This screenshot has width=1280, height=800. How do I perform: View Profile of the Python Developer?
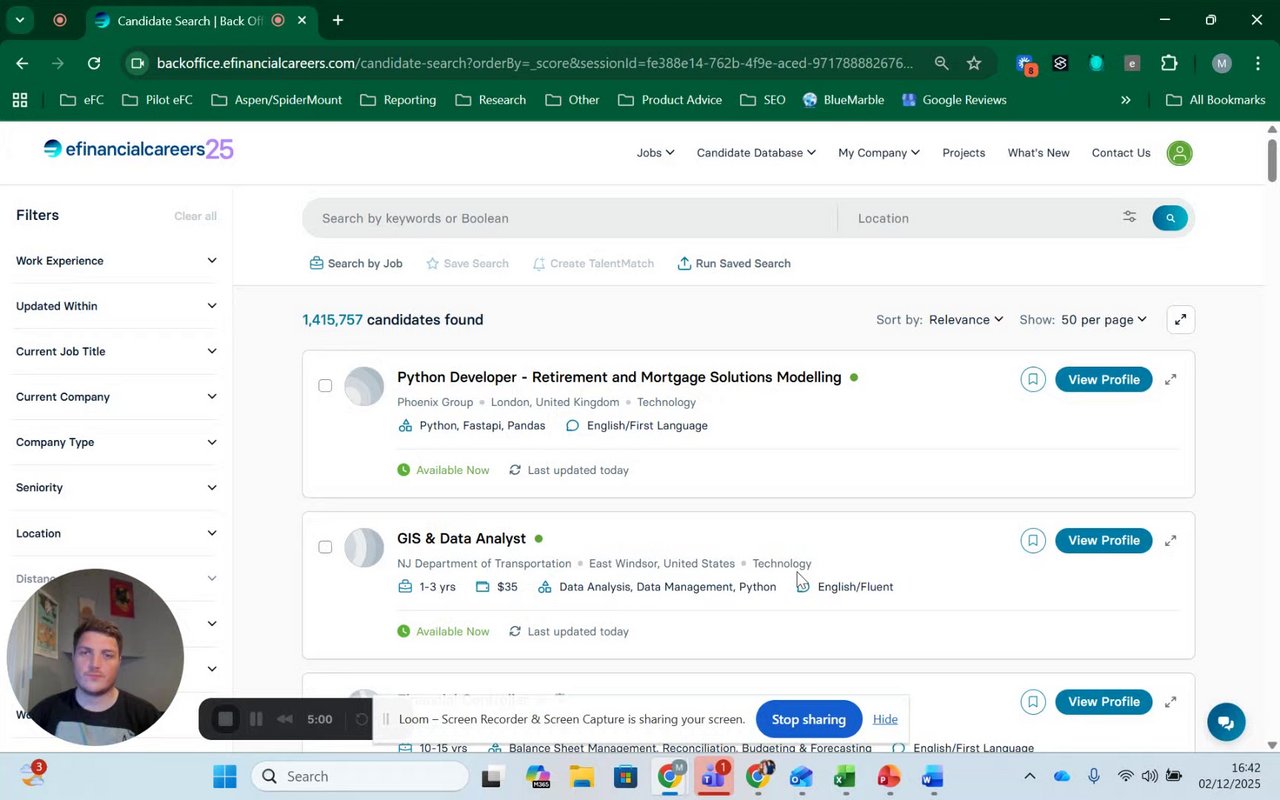[1104, 379]
